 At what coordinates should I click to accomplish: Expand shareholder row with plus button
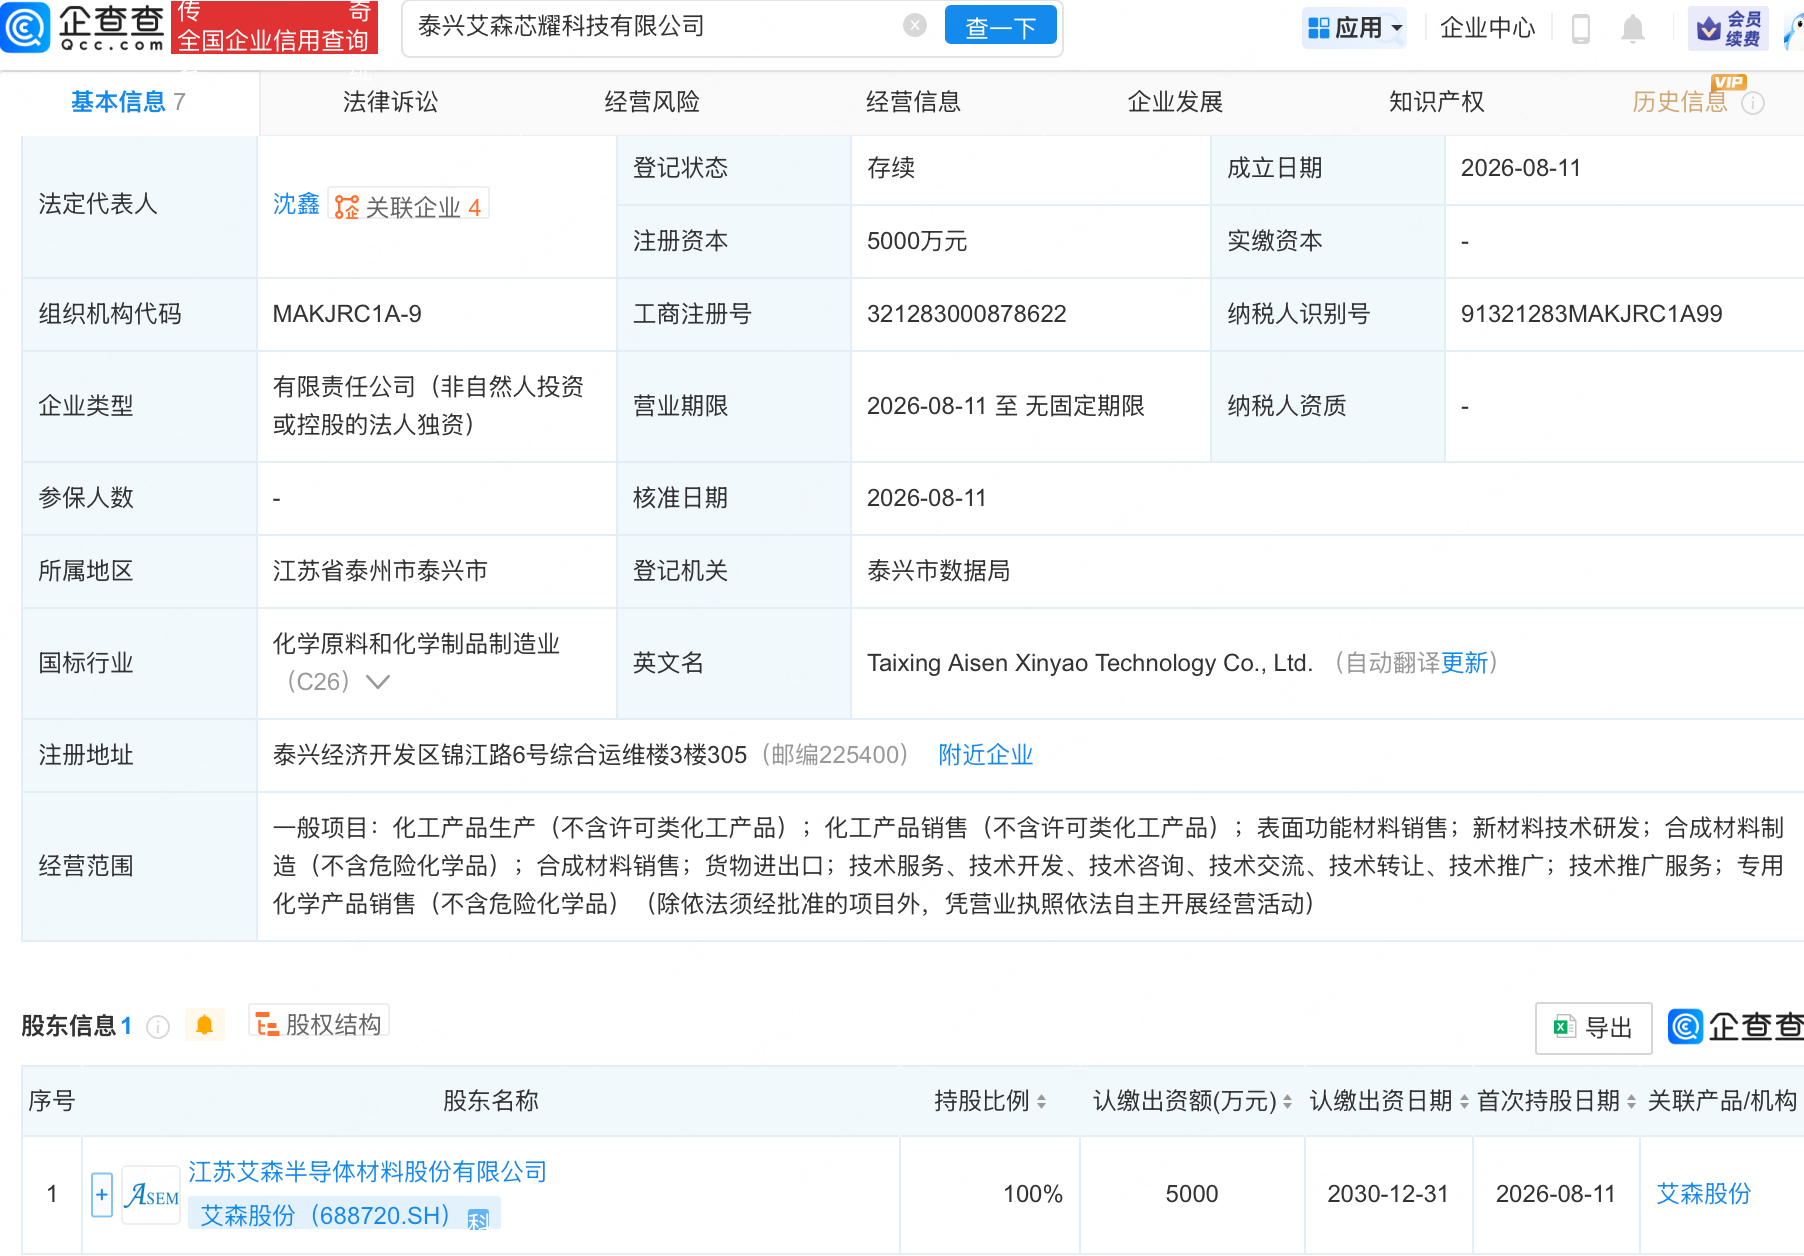click(x=101, y=1194)
